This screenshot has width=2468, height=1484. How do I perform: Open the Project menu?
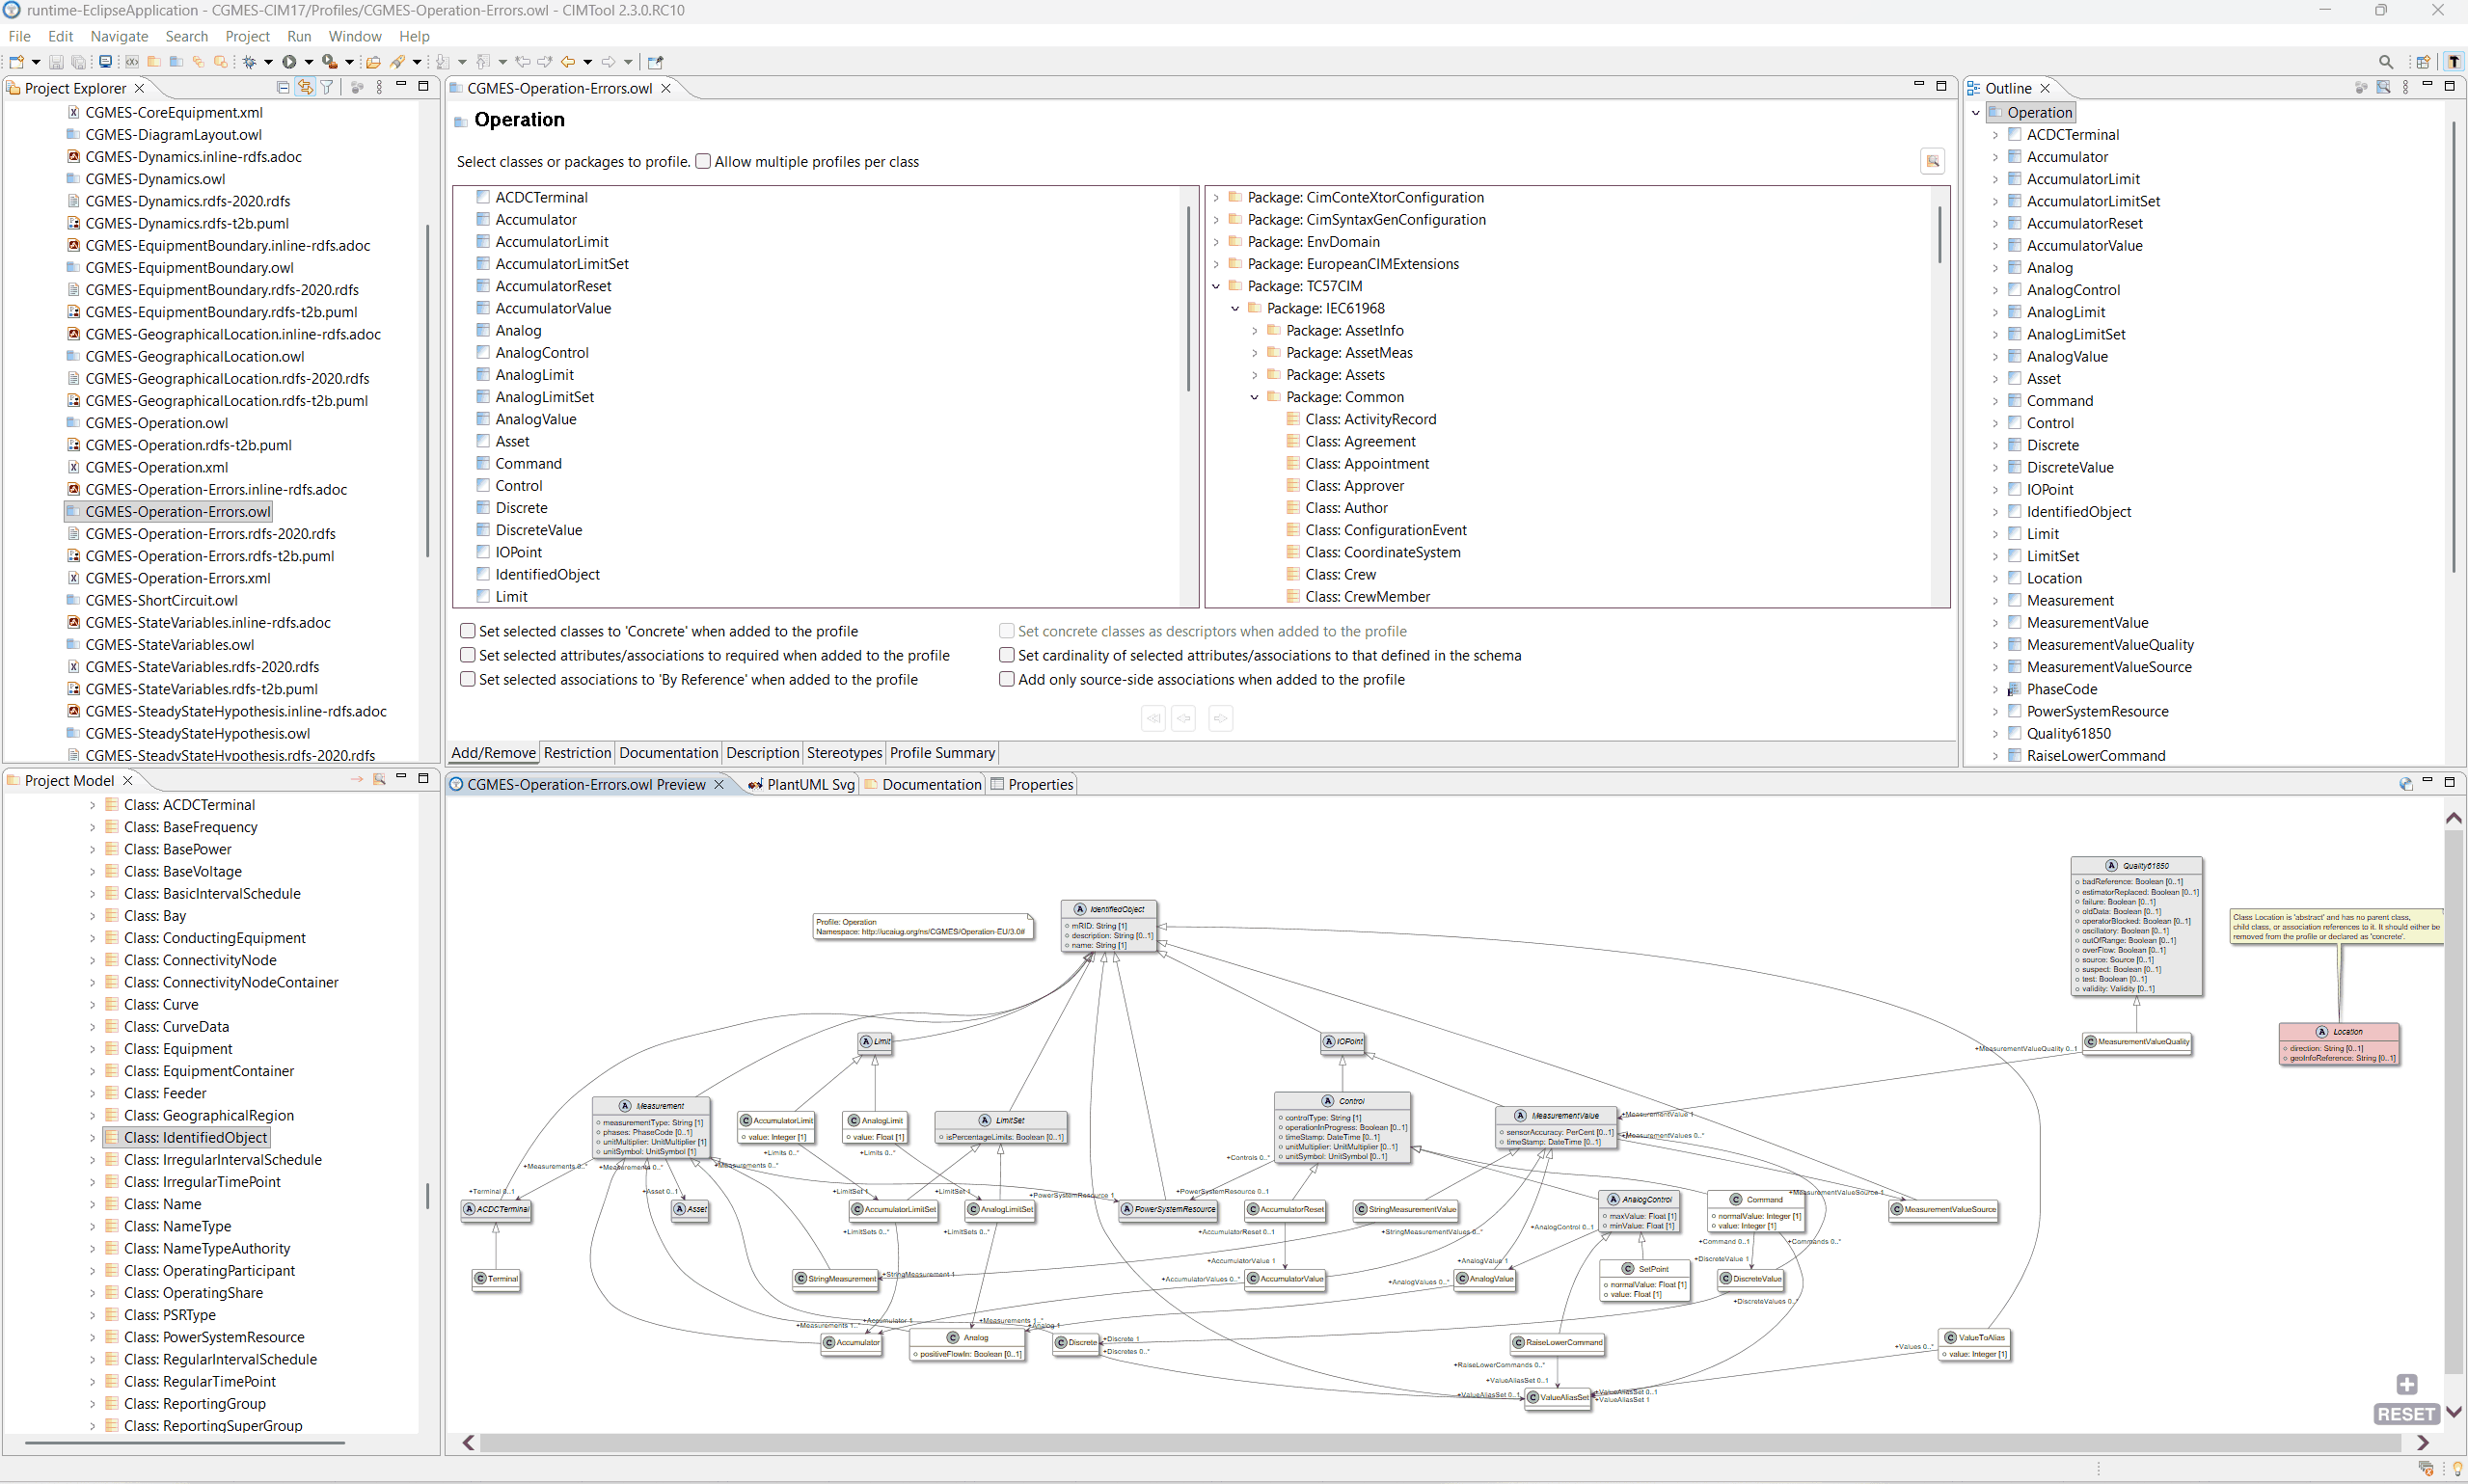(247, 36)
